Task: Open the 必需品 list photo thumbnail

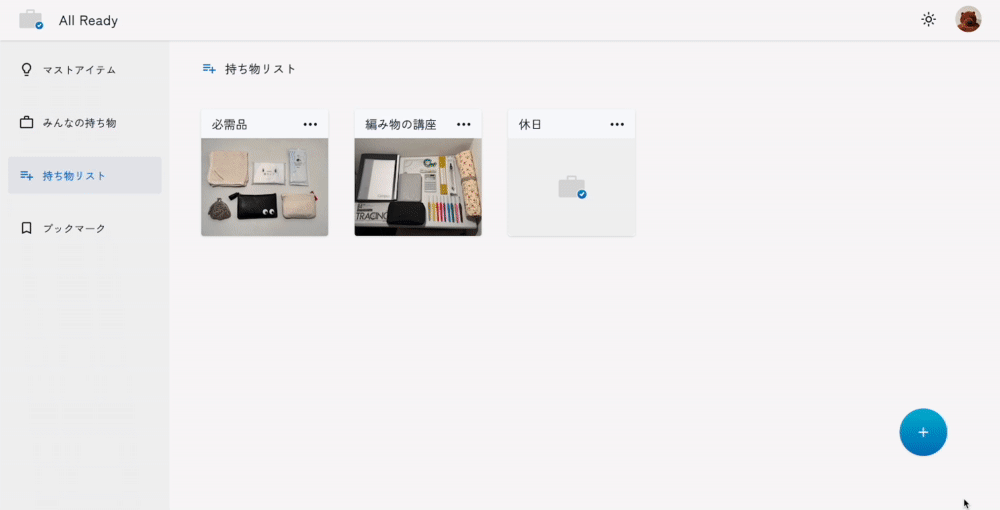Action: click(x=265, y=187)
